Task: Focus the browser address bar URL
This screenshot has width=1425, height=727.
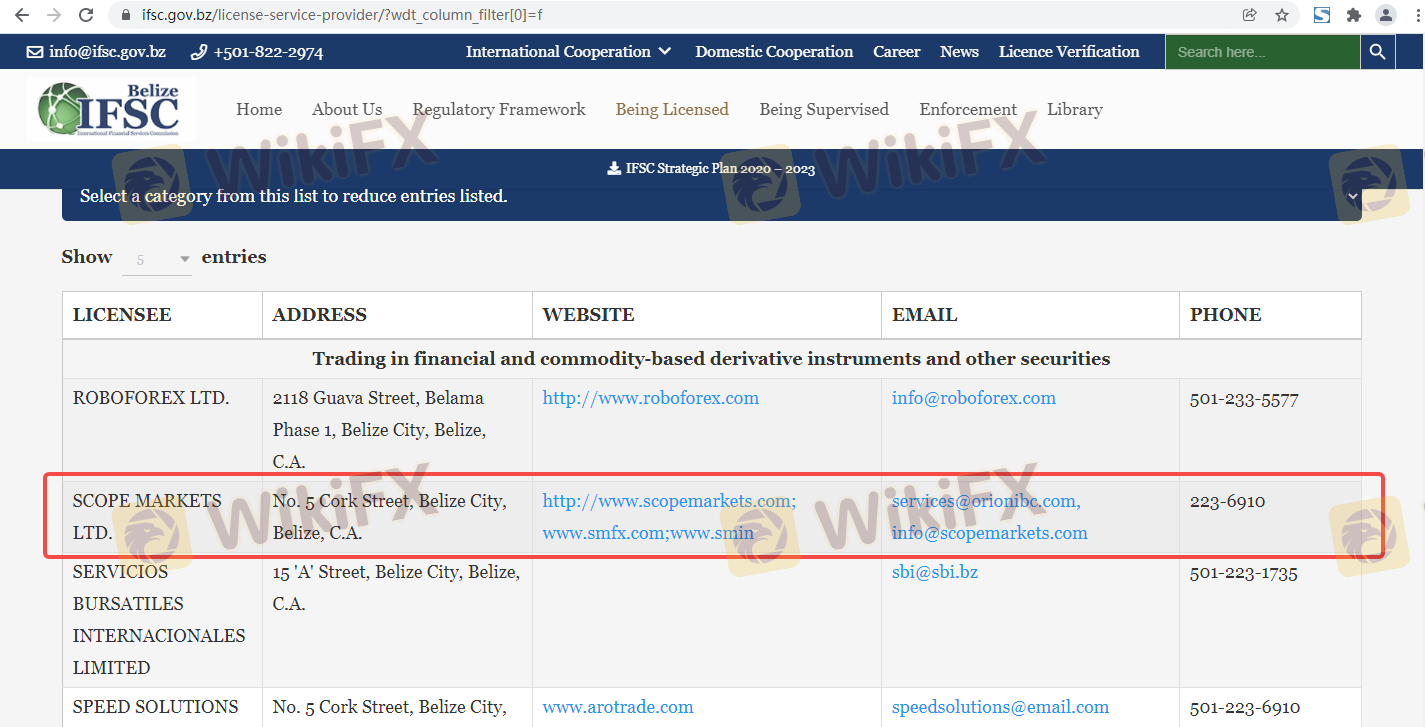Action: click(343, 16)
